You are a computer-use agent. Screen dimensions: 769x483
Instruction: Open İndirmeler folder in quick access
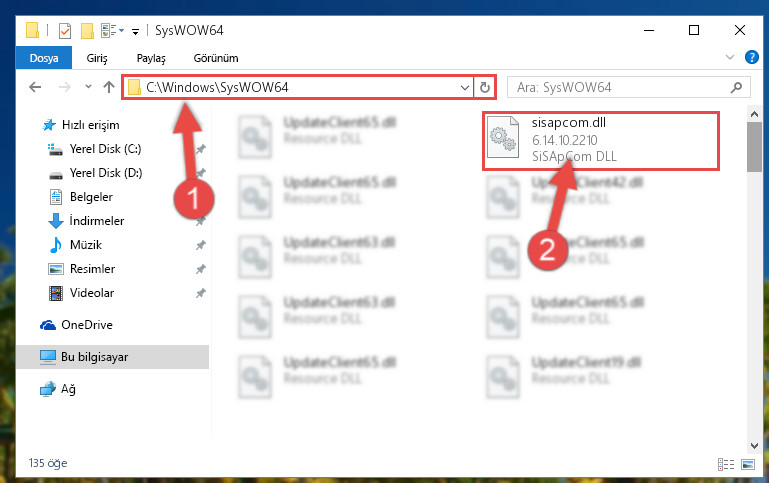[x=97, y=221]
